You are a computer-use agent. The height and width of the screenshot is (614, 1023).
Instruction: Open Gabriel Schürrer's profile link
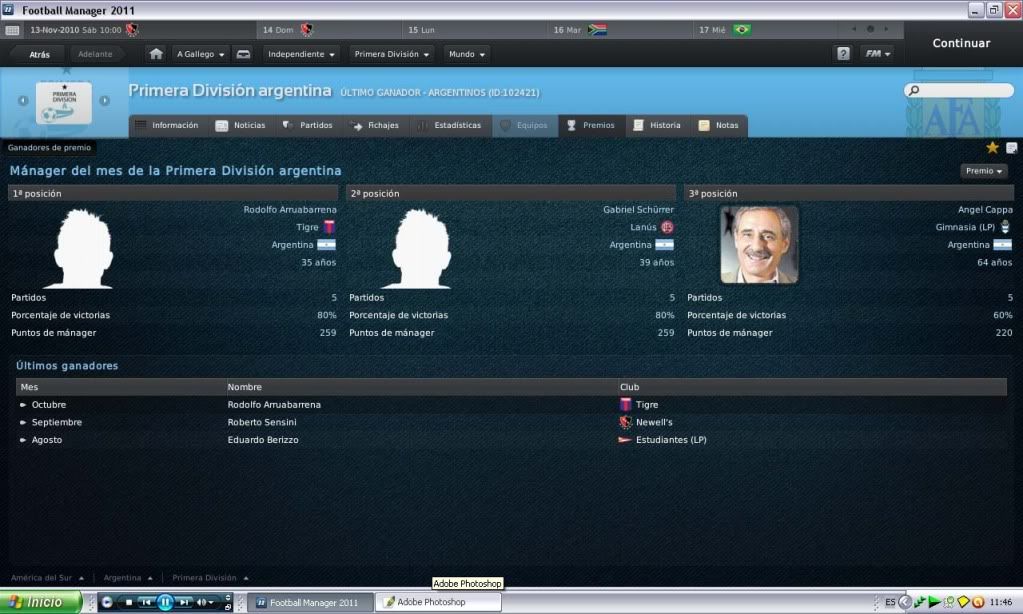pos(639,209)
